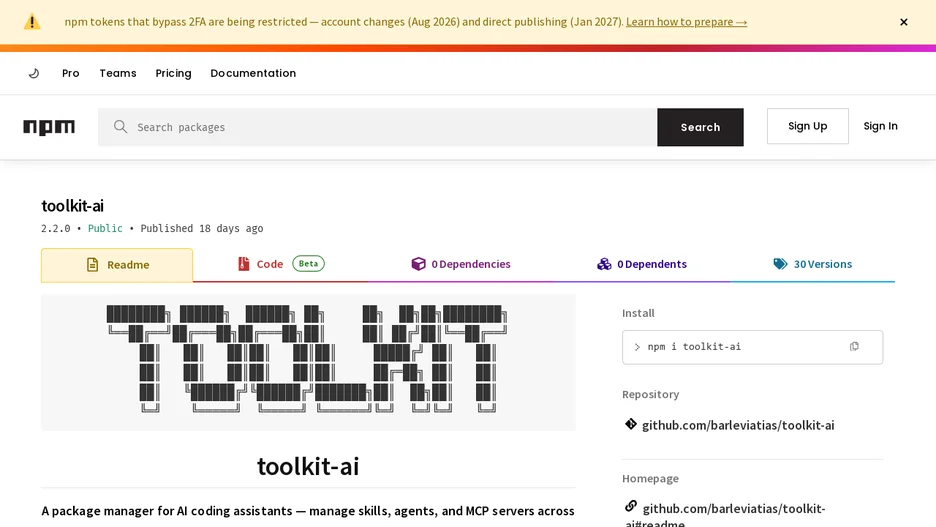
Task: Click the warning triangle icon in the banner
Action: tap(32, 22)
